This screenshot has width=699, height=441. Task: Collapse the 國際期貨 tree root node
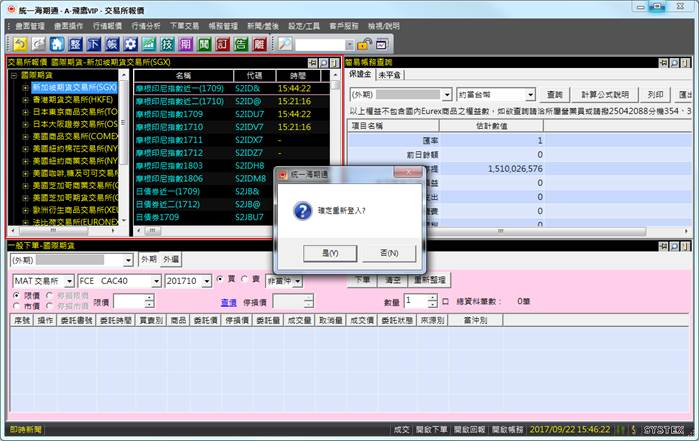pos(14,75)
